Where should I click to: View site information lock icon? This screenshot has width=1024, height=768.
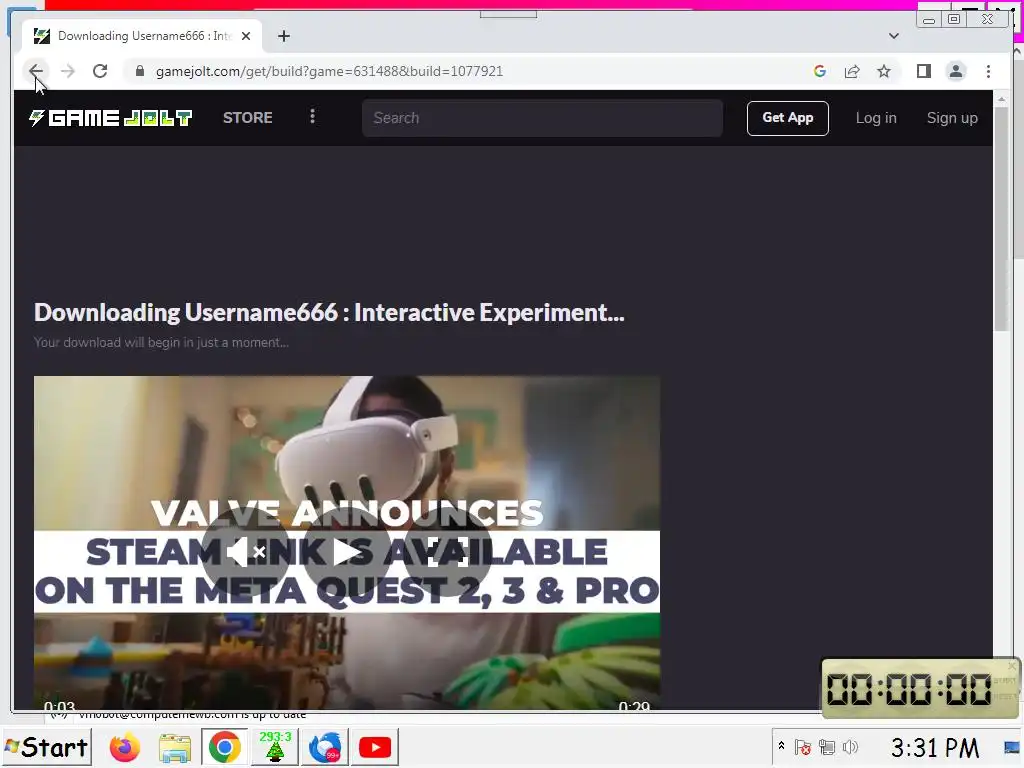coord(140,71)
